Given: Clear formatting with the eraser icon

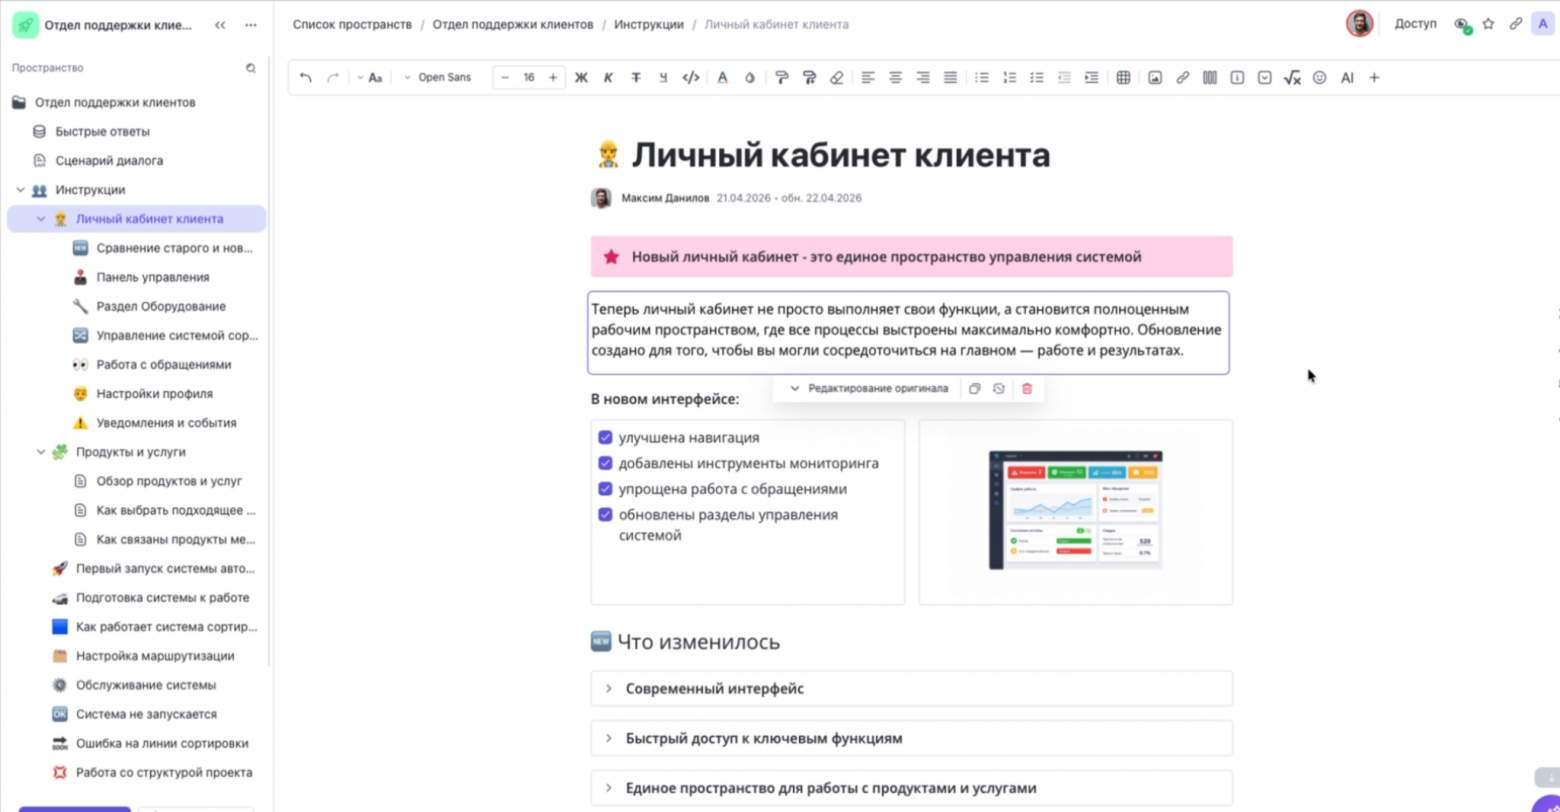Looking at the screenshot, I should (x=837, y=77).
